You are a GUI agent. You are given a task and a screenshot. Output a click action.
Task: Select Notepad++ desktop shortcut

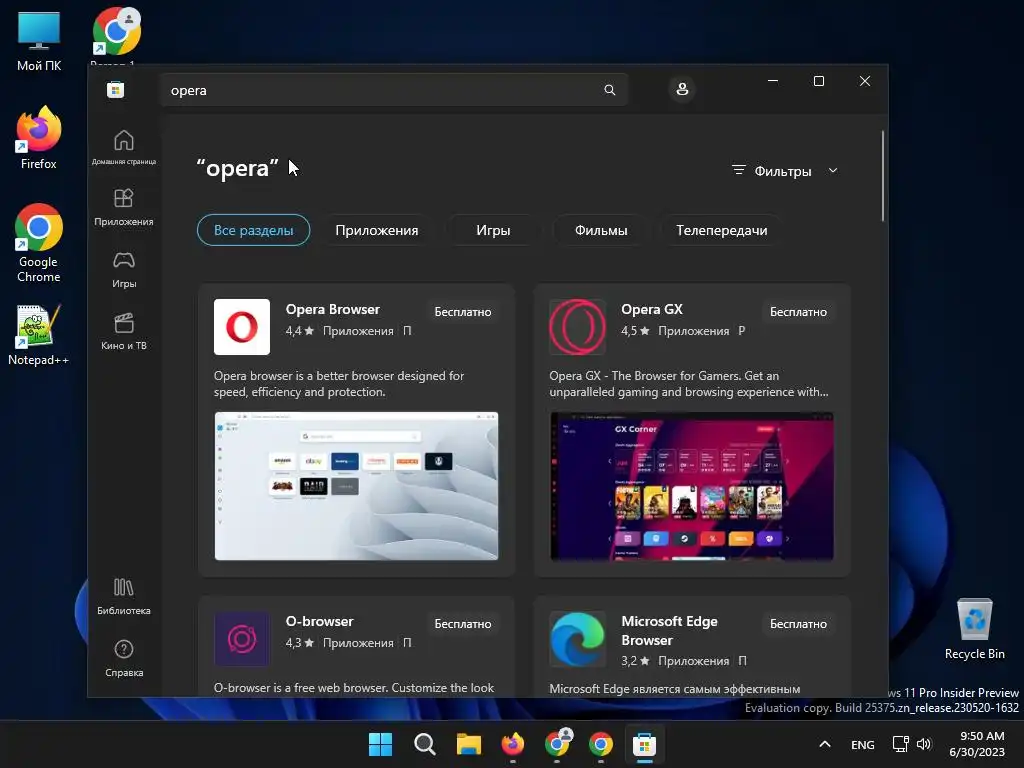pos(39,335)
